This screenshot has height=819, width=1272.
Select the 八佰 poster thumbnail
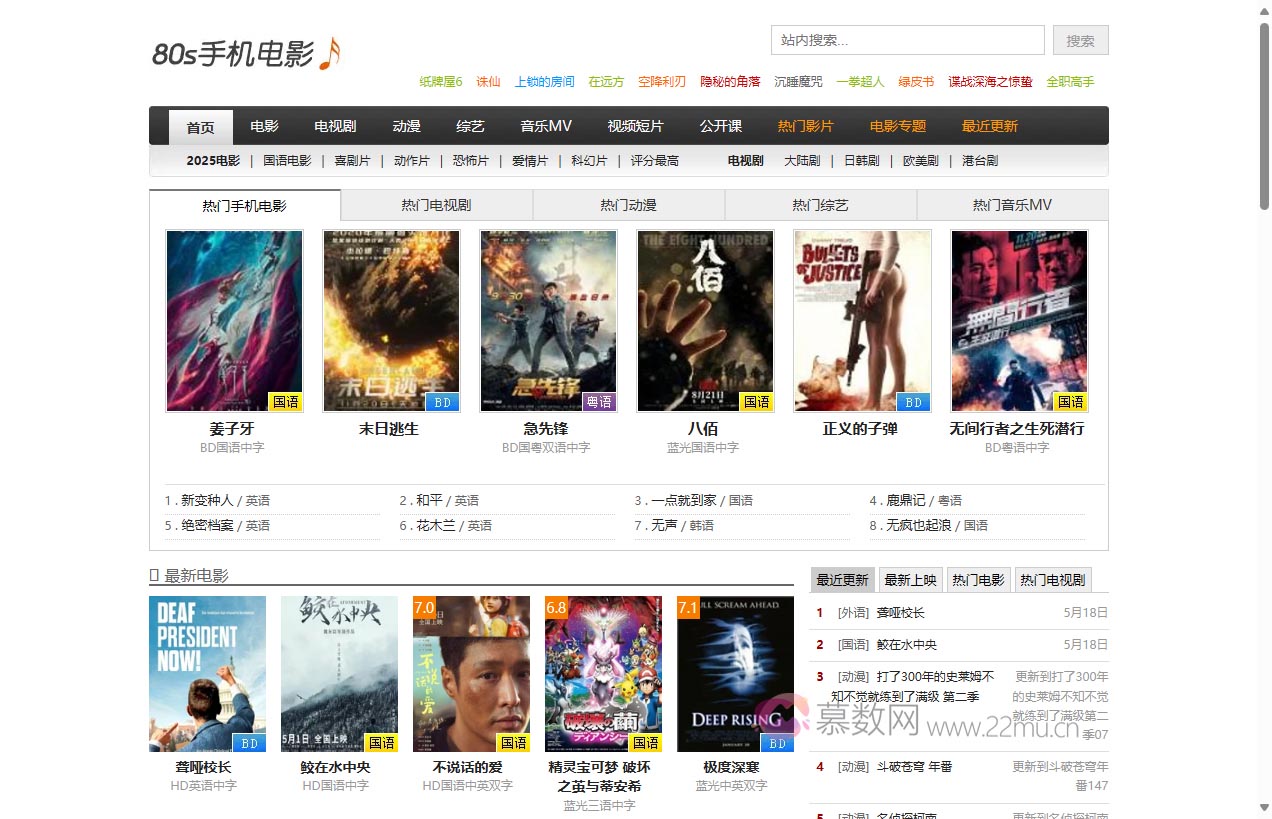pyautogui.click(x=705, y=320)
